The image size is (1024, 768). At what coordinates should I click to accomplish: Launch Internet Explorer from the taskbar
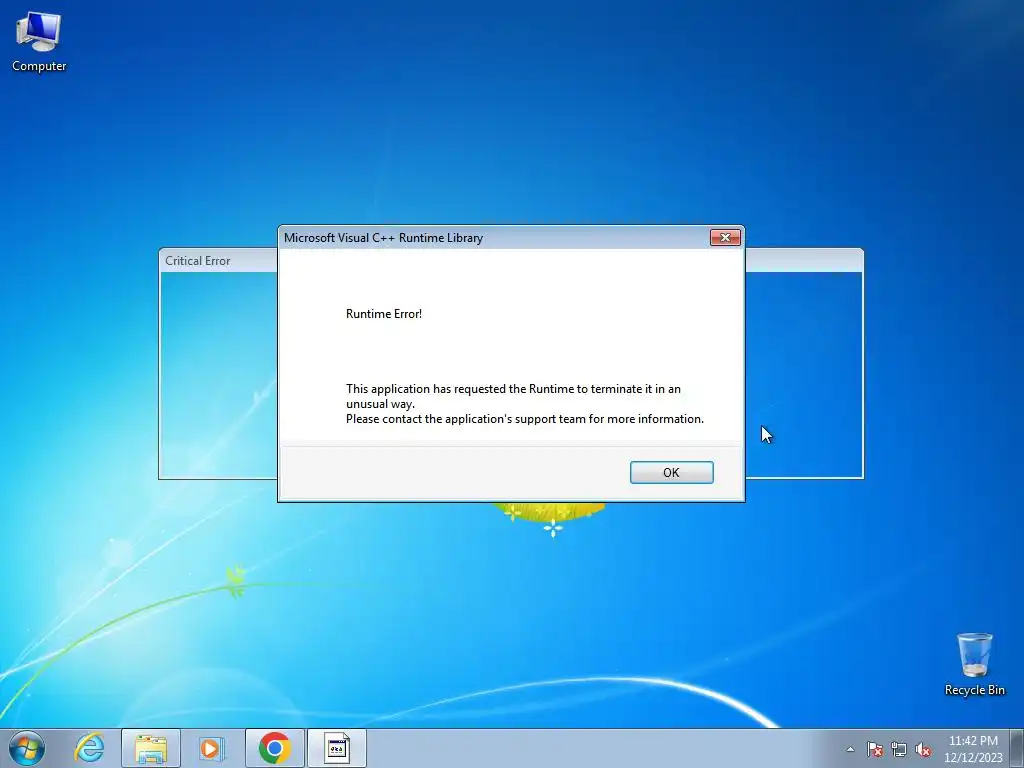click(89, 748)
